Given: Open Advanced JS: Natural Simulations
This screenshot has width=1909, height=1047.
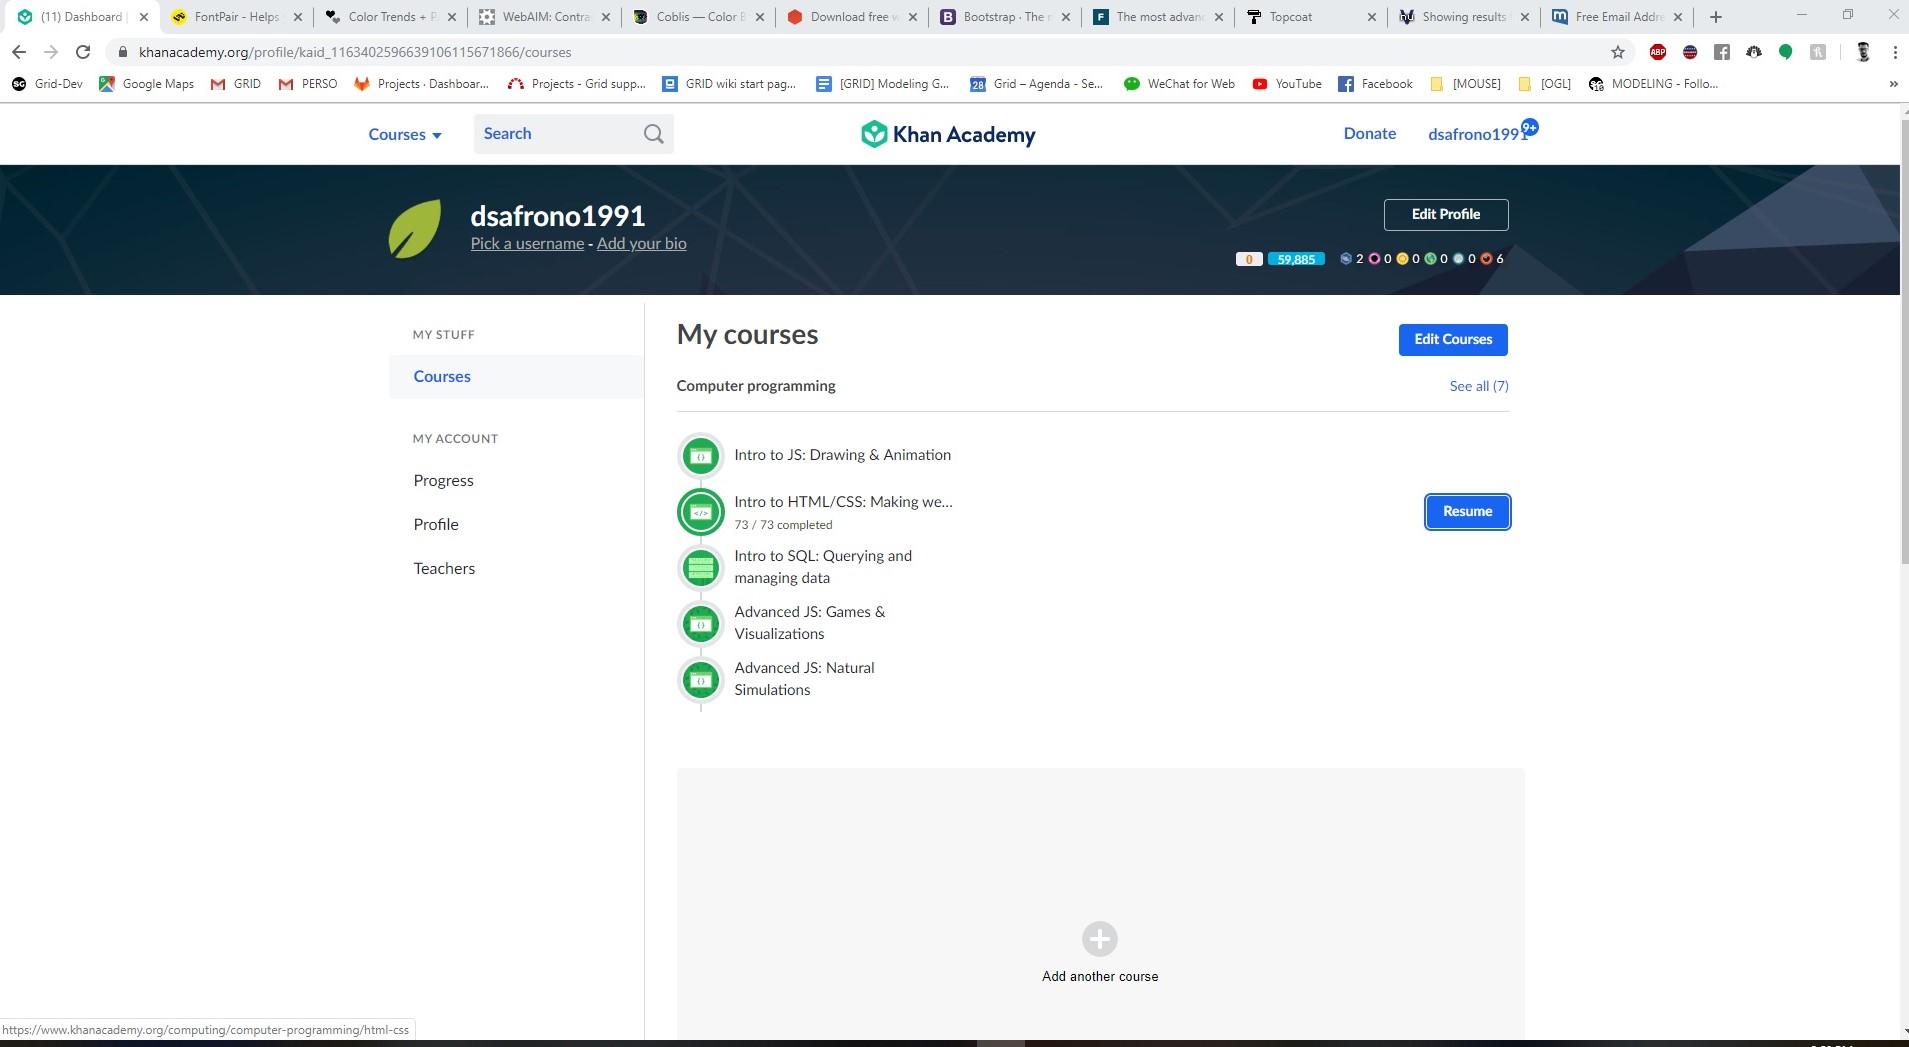Looking at the screenshot, I should 804,679.
